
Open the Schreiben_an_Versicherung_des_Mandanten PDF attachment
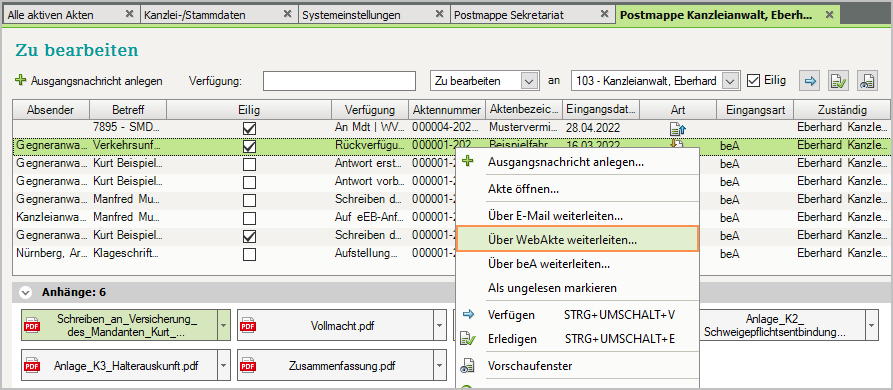(x=120, y=325)
